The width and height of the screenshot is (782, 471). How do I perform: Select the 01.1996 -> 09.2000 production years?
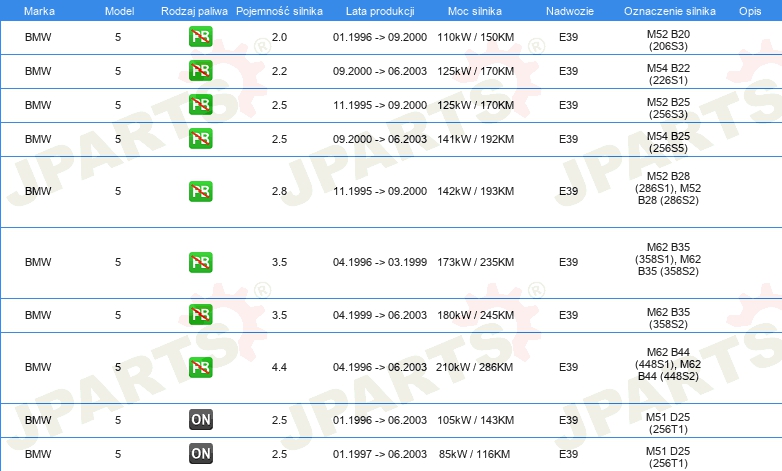click(380, 37)
